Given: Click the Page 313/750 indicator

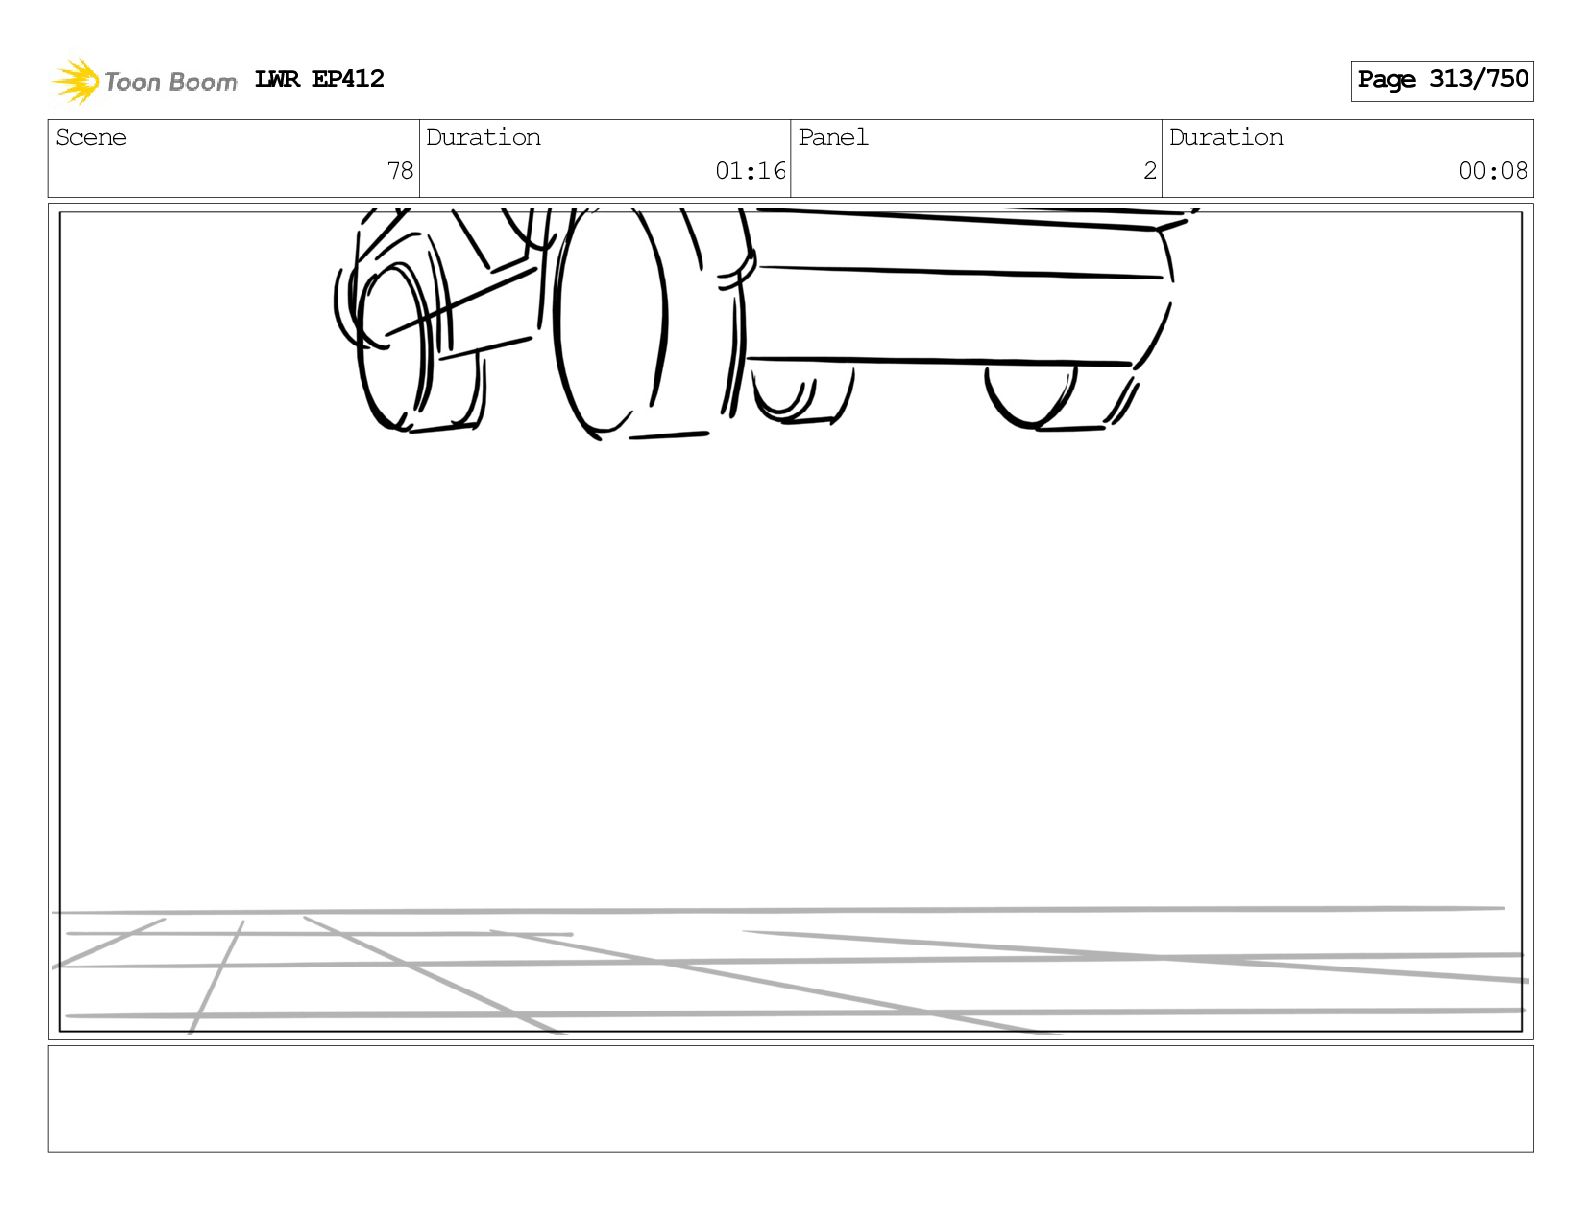Looking at the screenshot, I should (1442, 80).
